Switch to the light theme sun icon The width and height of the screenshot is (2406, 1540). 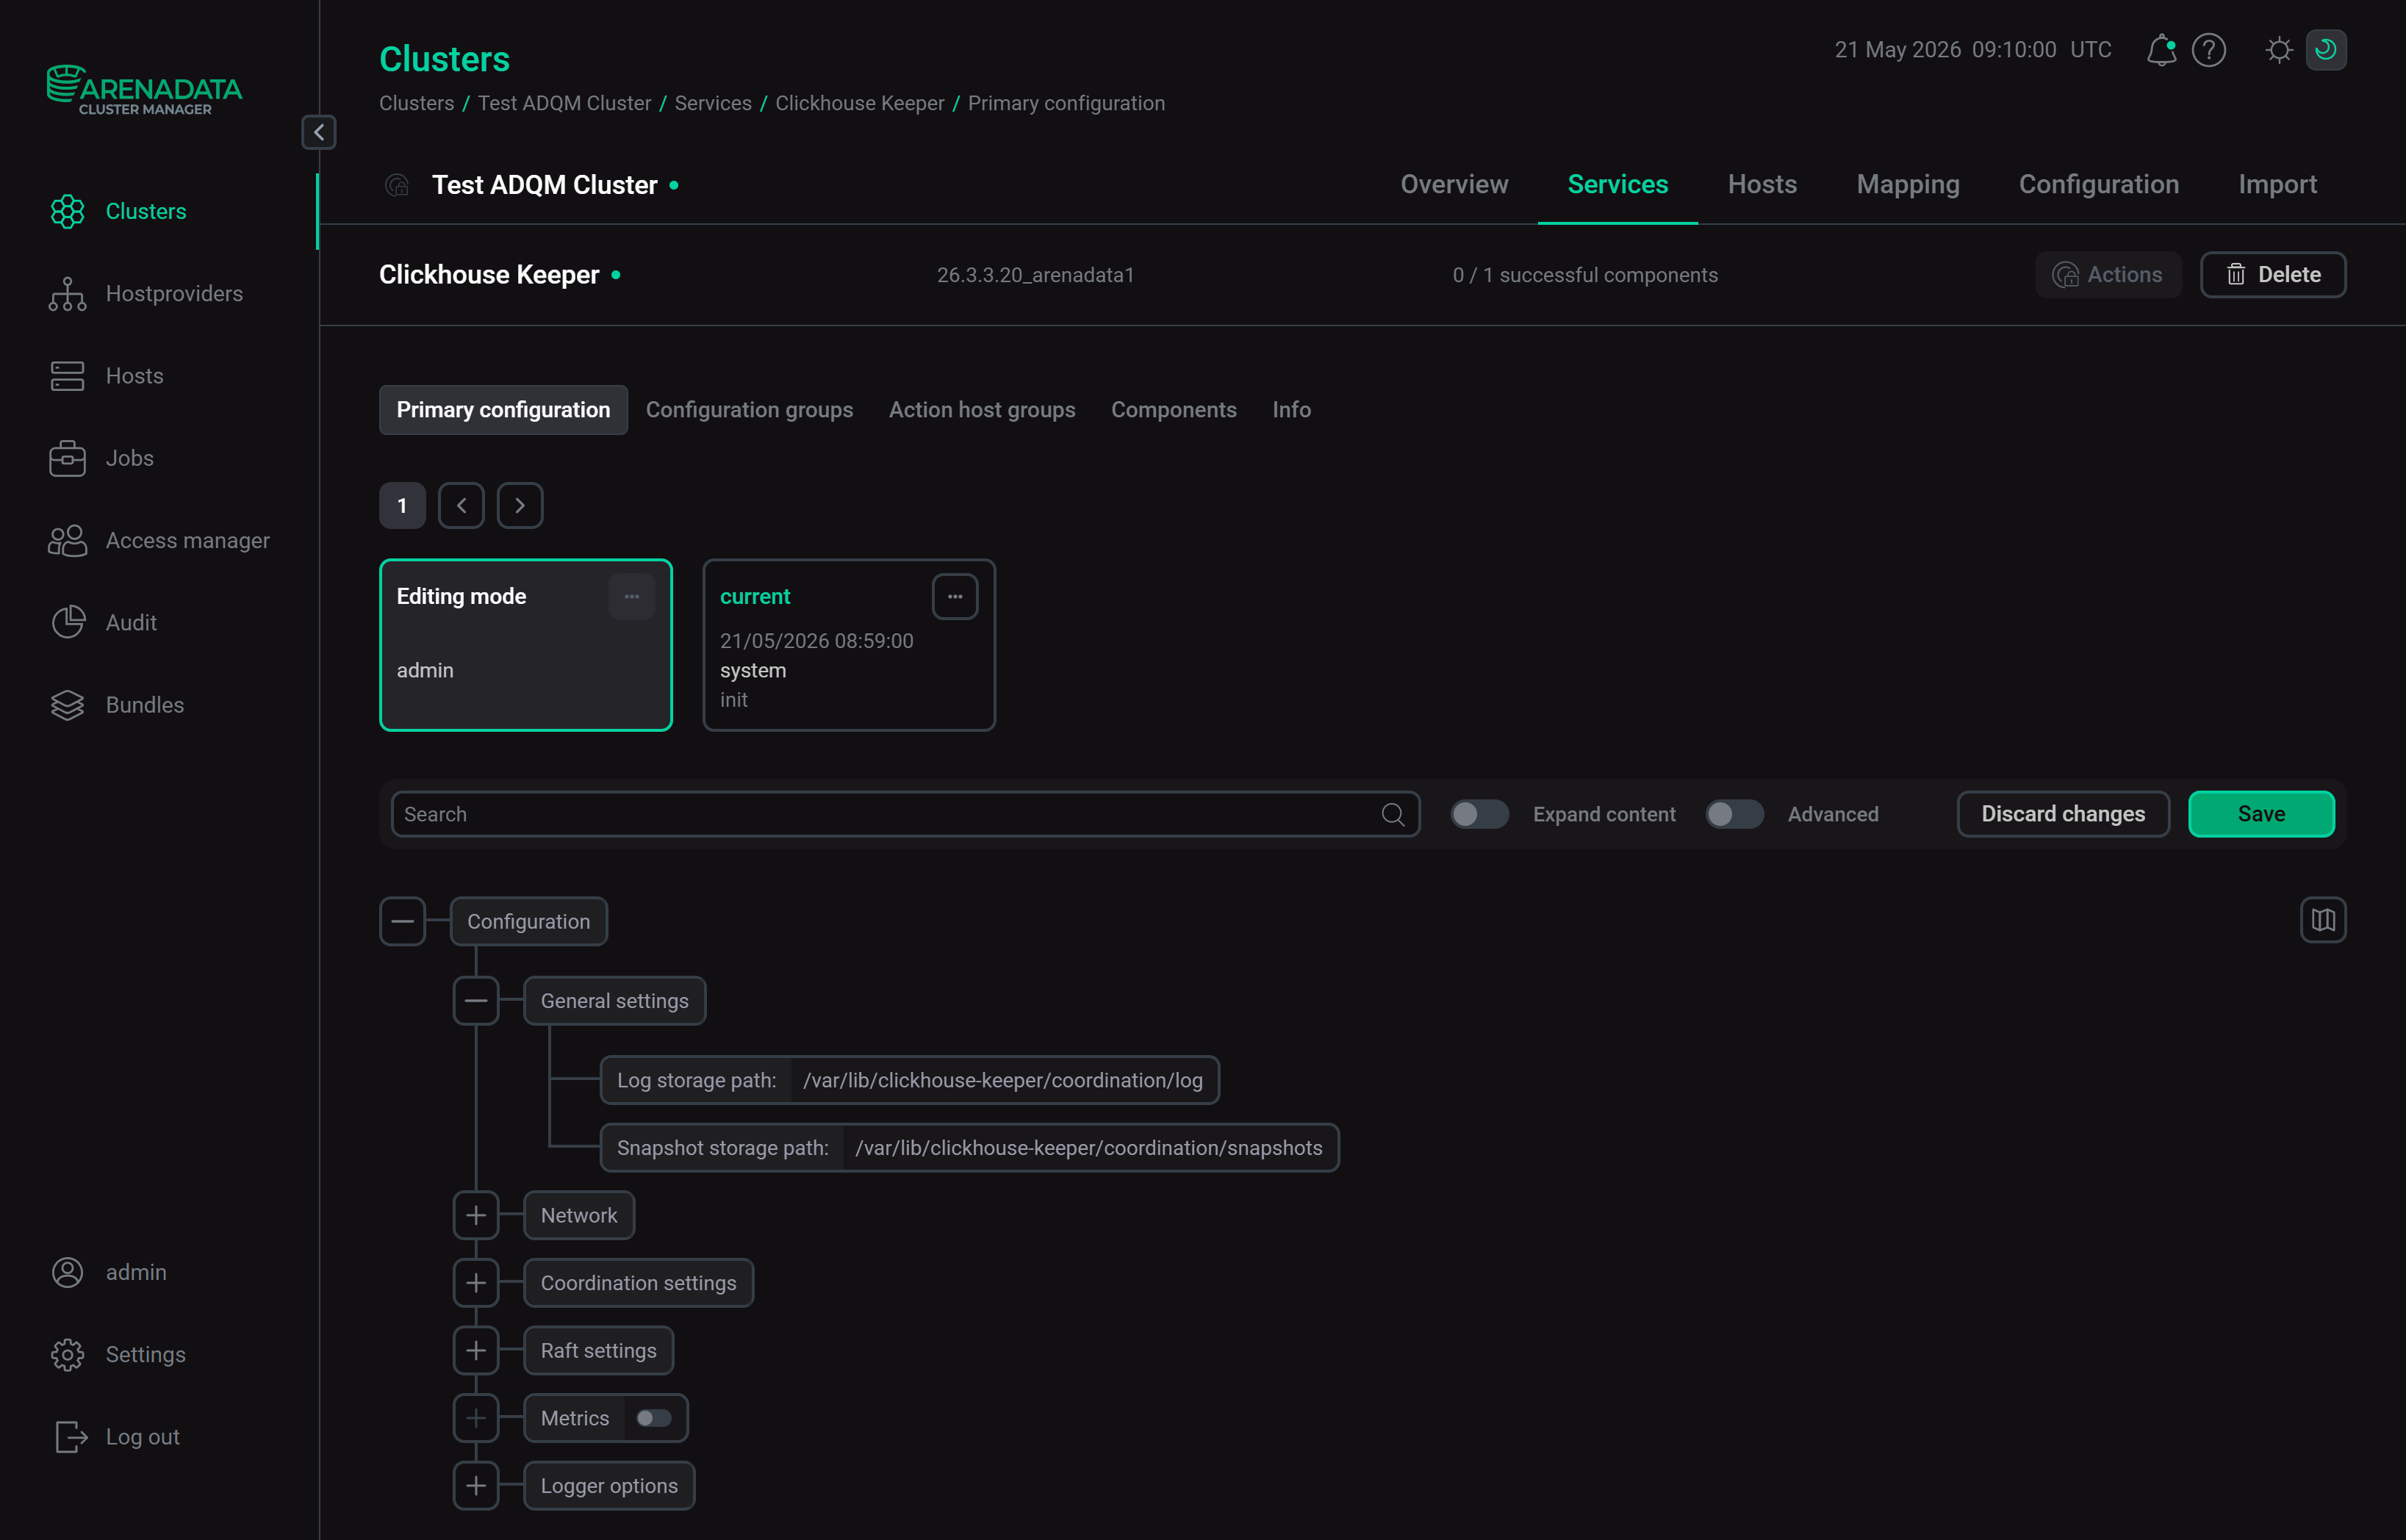click(2279, 50)
